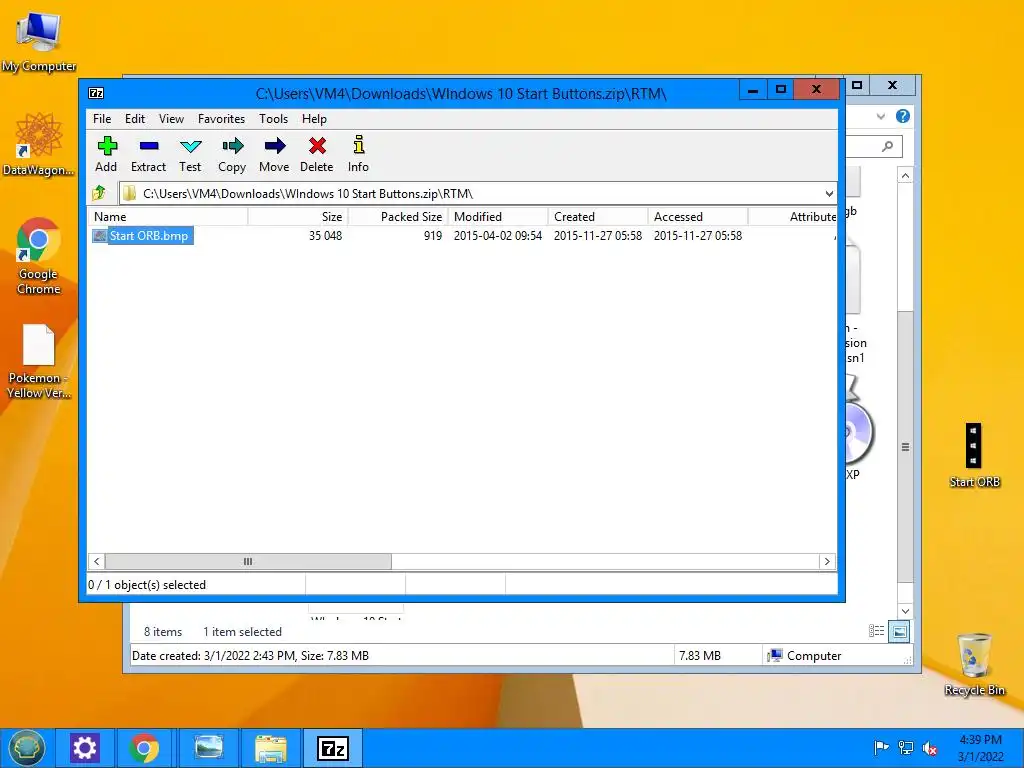Click '1 item selected' in Explorer status bar
The height and width of the screenshot is (768, 1024).
242,632
